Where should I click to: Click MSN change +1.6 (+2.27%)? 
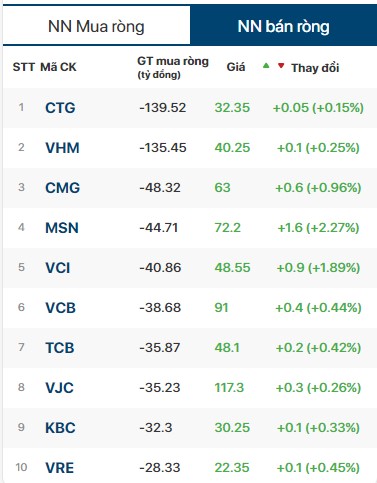point(318,228)
